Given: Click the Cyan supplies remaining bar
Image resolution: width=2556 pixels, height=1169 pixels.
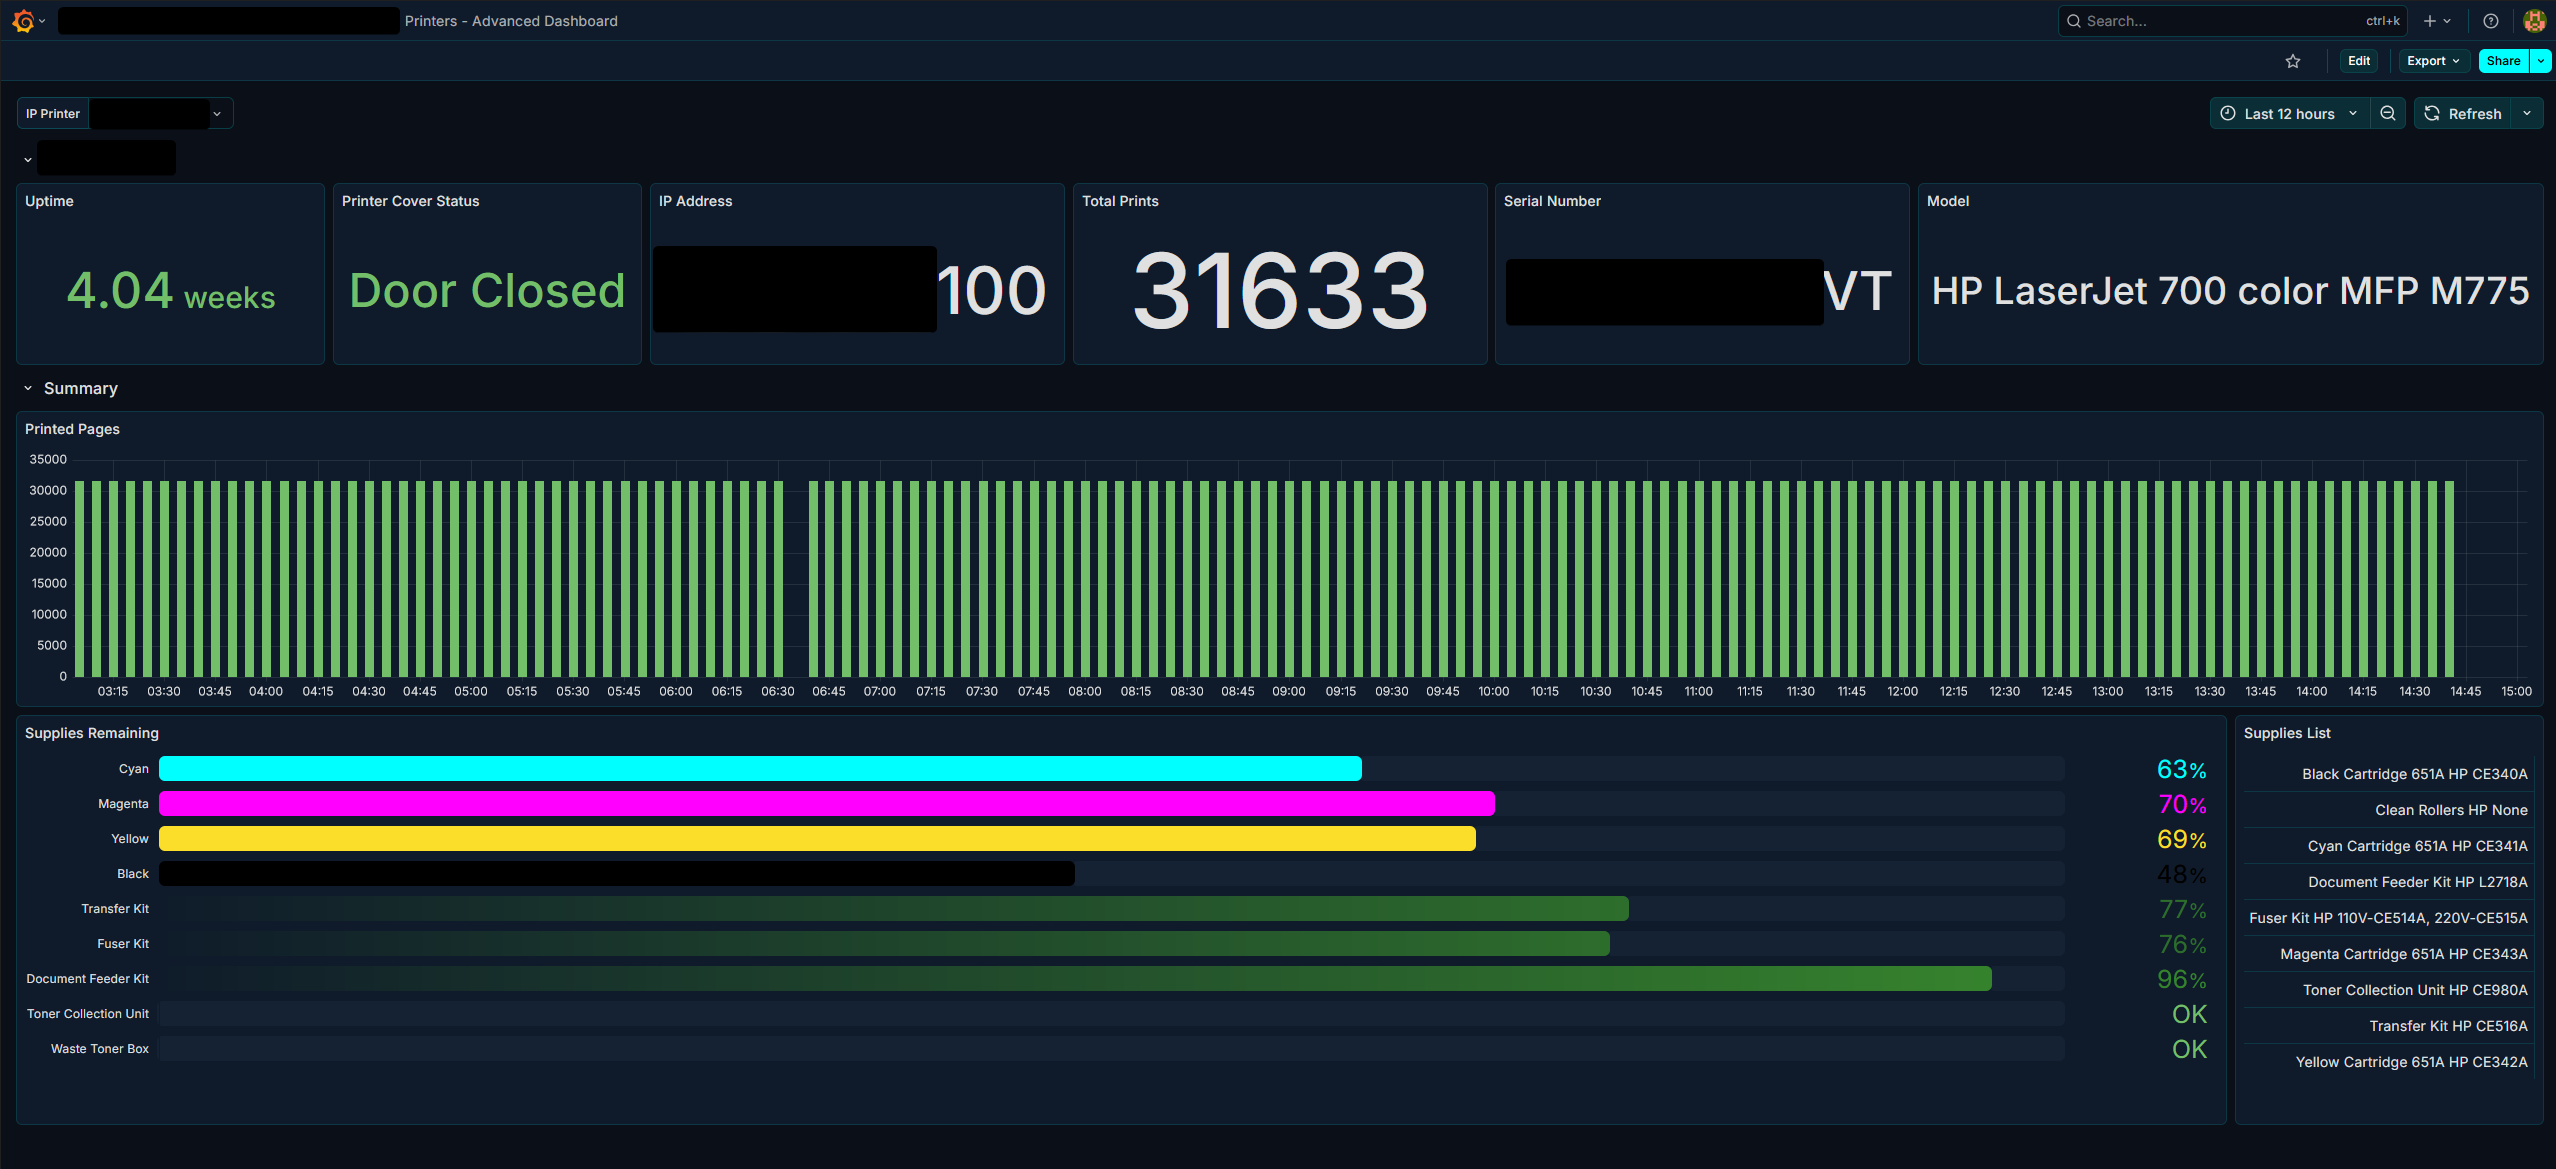Looking at the screenshot, I should (x=760, y=769).
